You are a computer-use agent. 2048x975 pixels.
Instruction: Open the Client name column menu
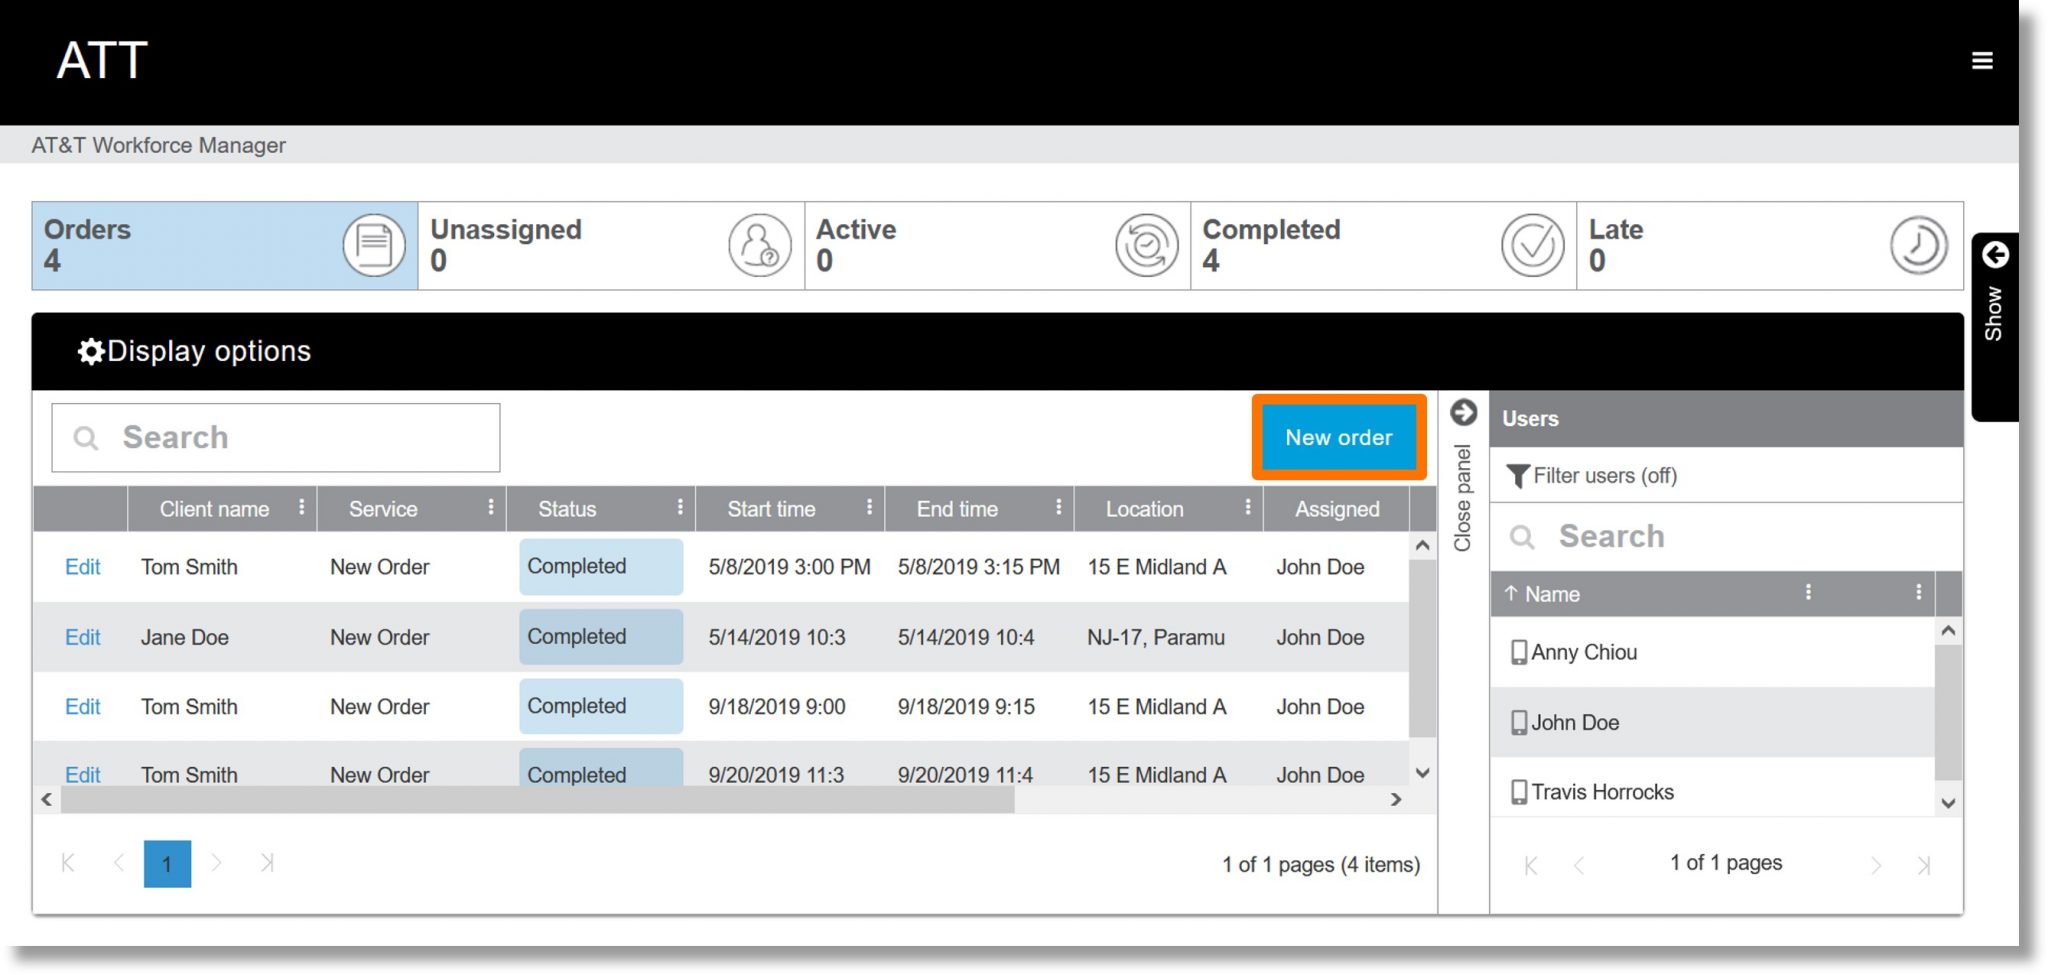coord(302,508)
